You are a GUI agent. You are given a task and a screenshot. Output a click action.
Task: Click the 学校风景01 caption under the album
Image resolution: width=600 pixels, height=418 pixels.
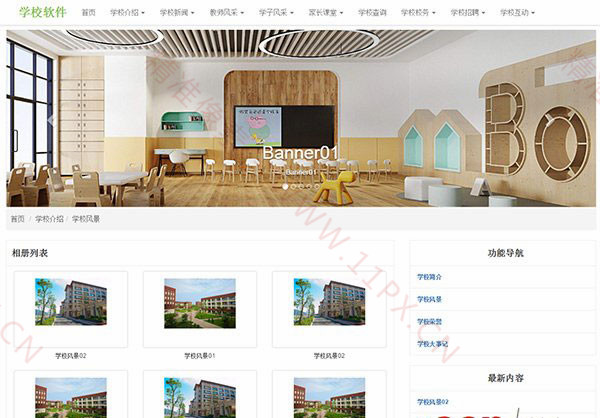tap(200, 356)
